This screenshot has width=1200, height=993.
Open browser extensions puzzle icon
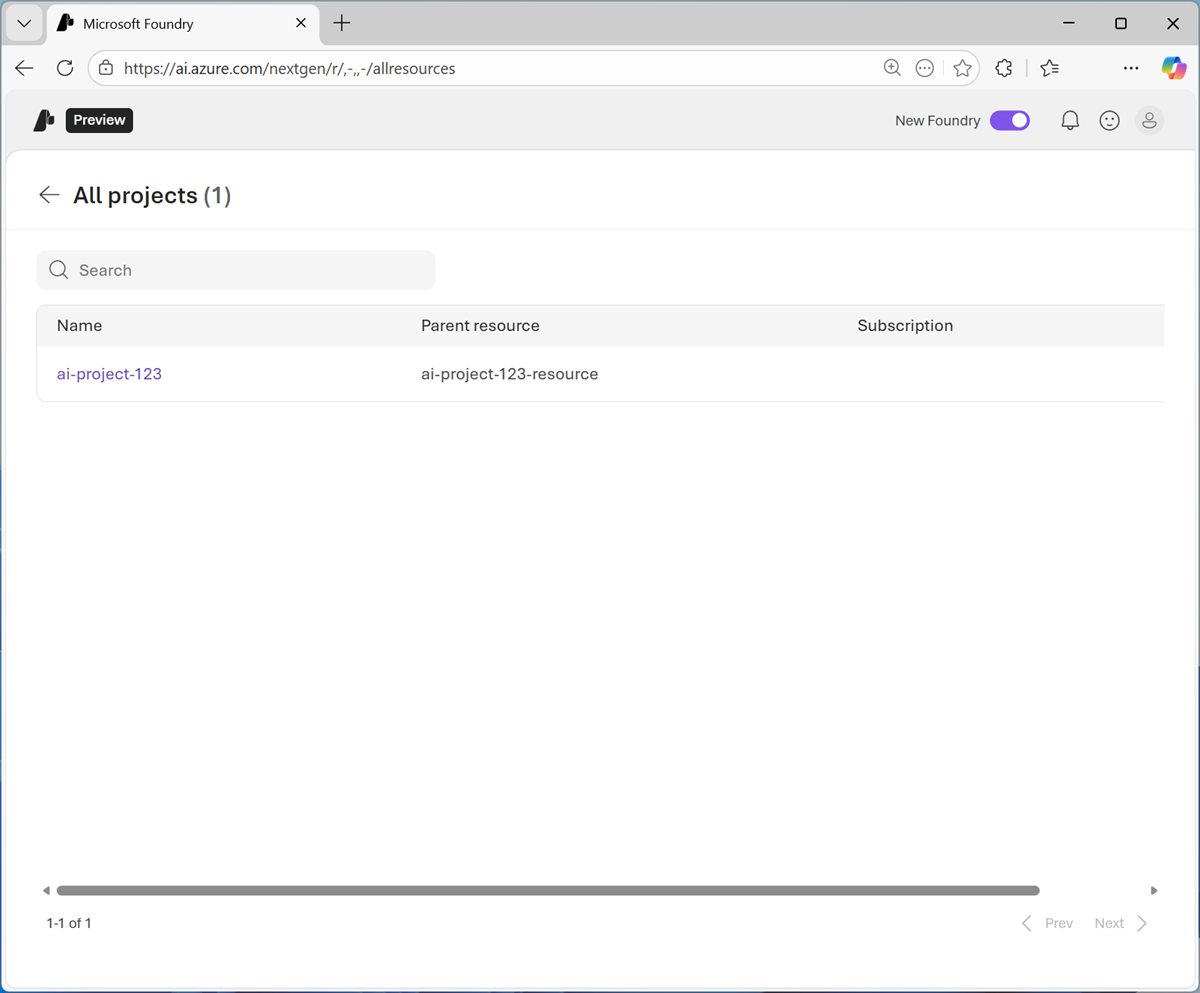(1004, 68)
